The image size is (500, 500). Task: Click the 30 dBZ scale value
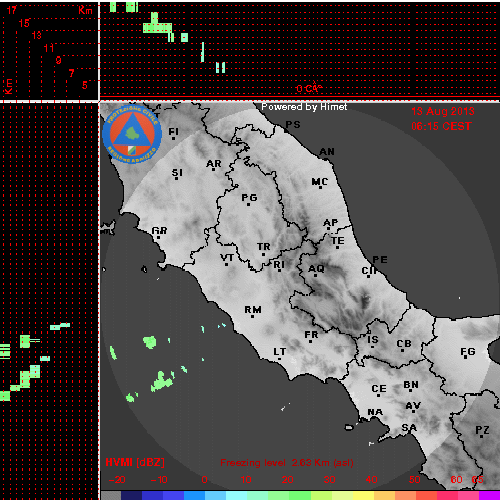(329, 480)
